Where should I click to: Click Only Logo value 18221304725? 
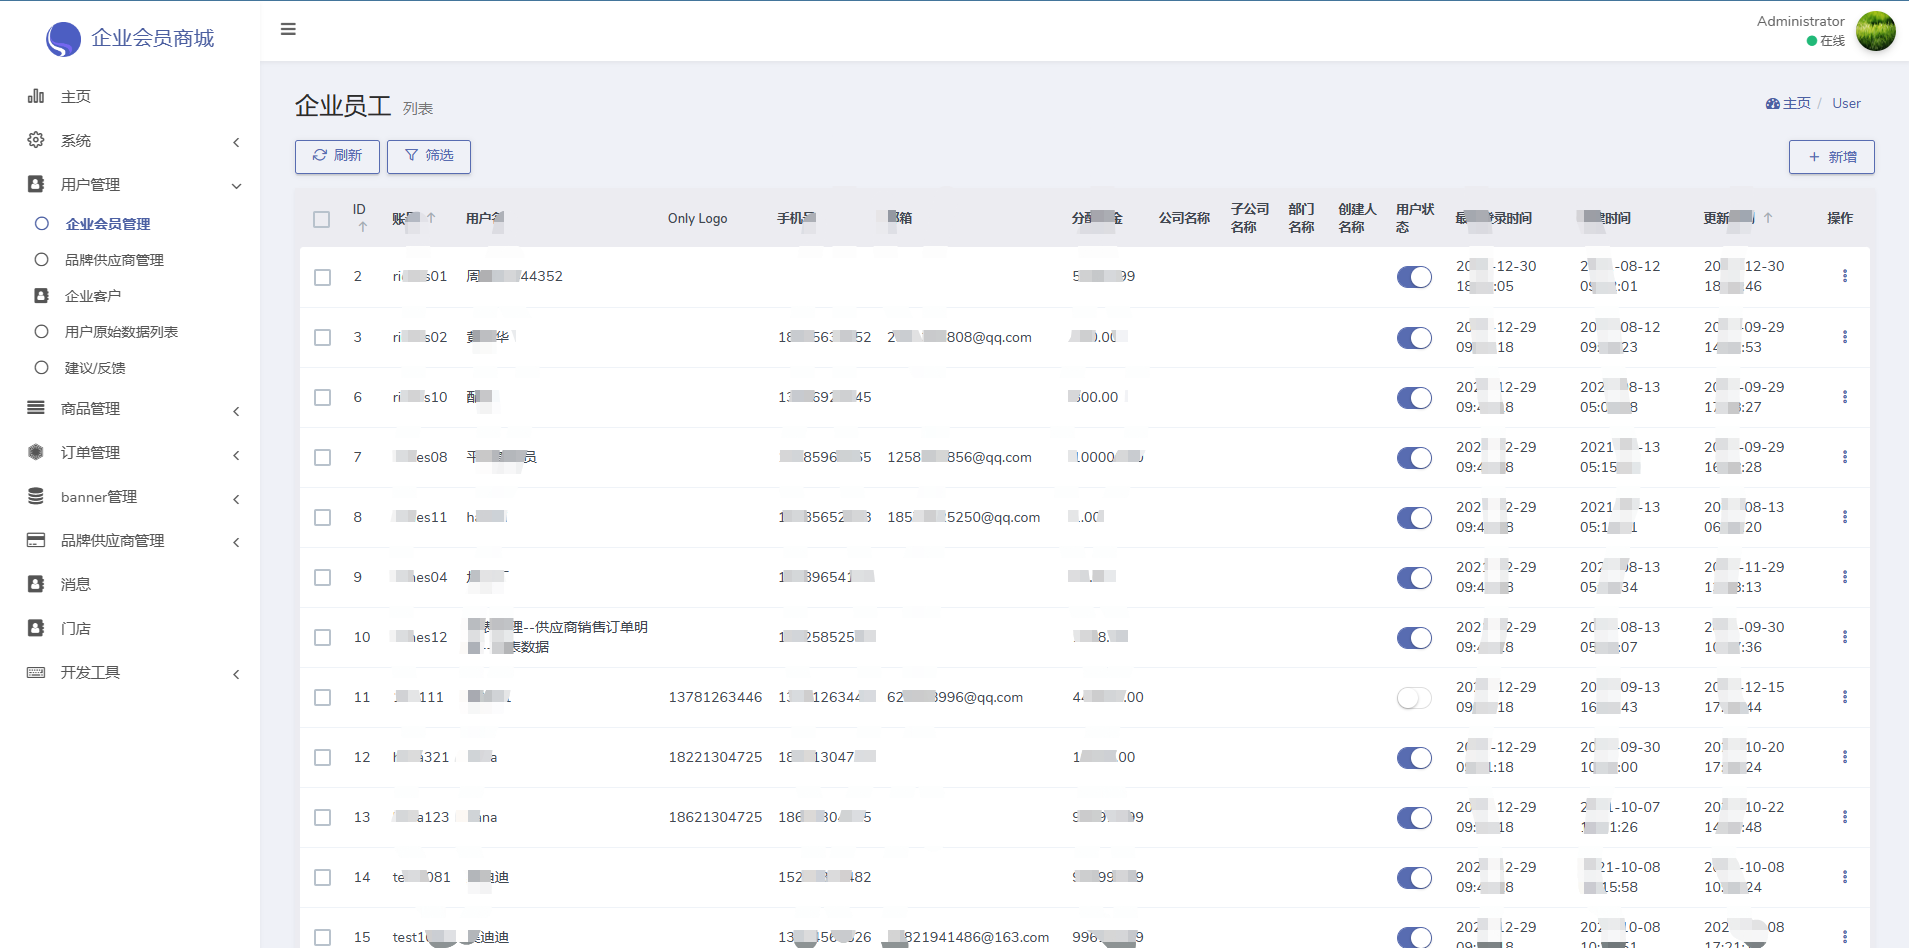[x=715, y=757]
